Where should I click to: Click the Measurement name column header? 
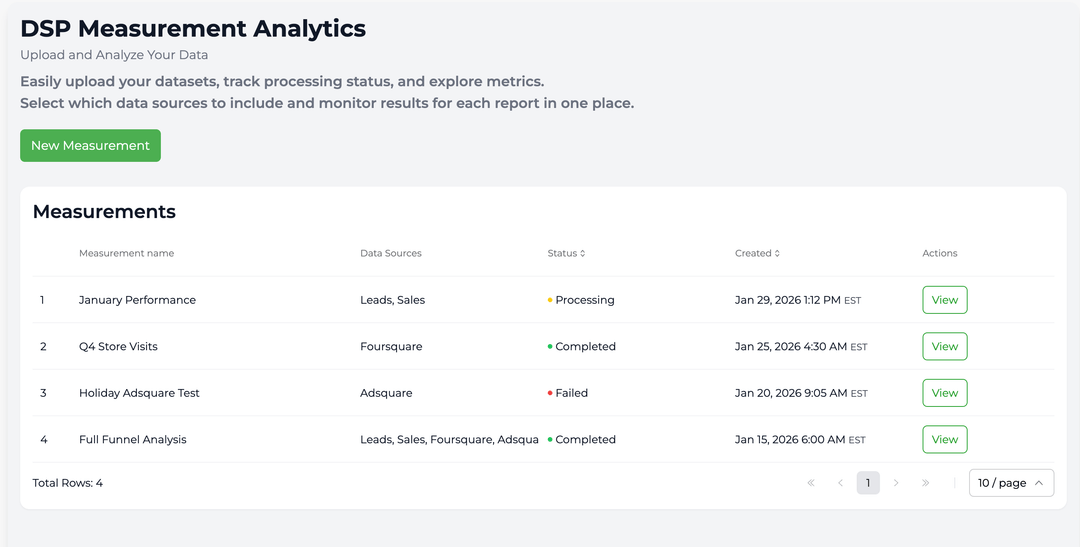point(126,253)
